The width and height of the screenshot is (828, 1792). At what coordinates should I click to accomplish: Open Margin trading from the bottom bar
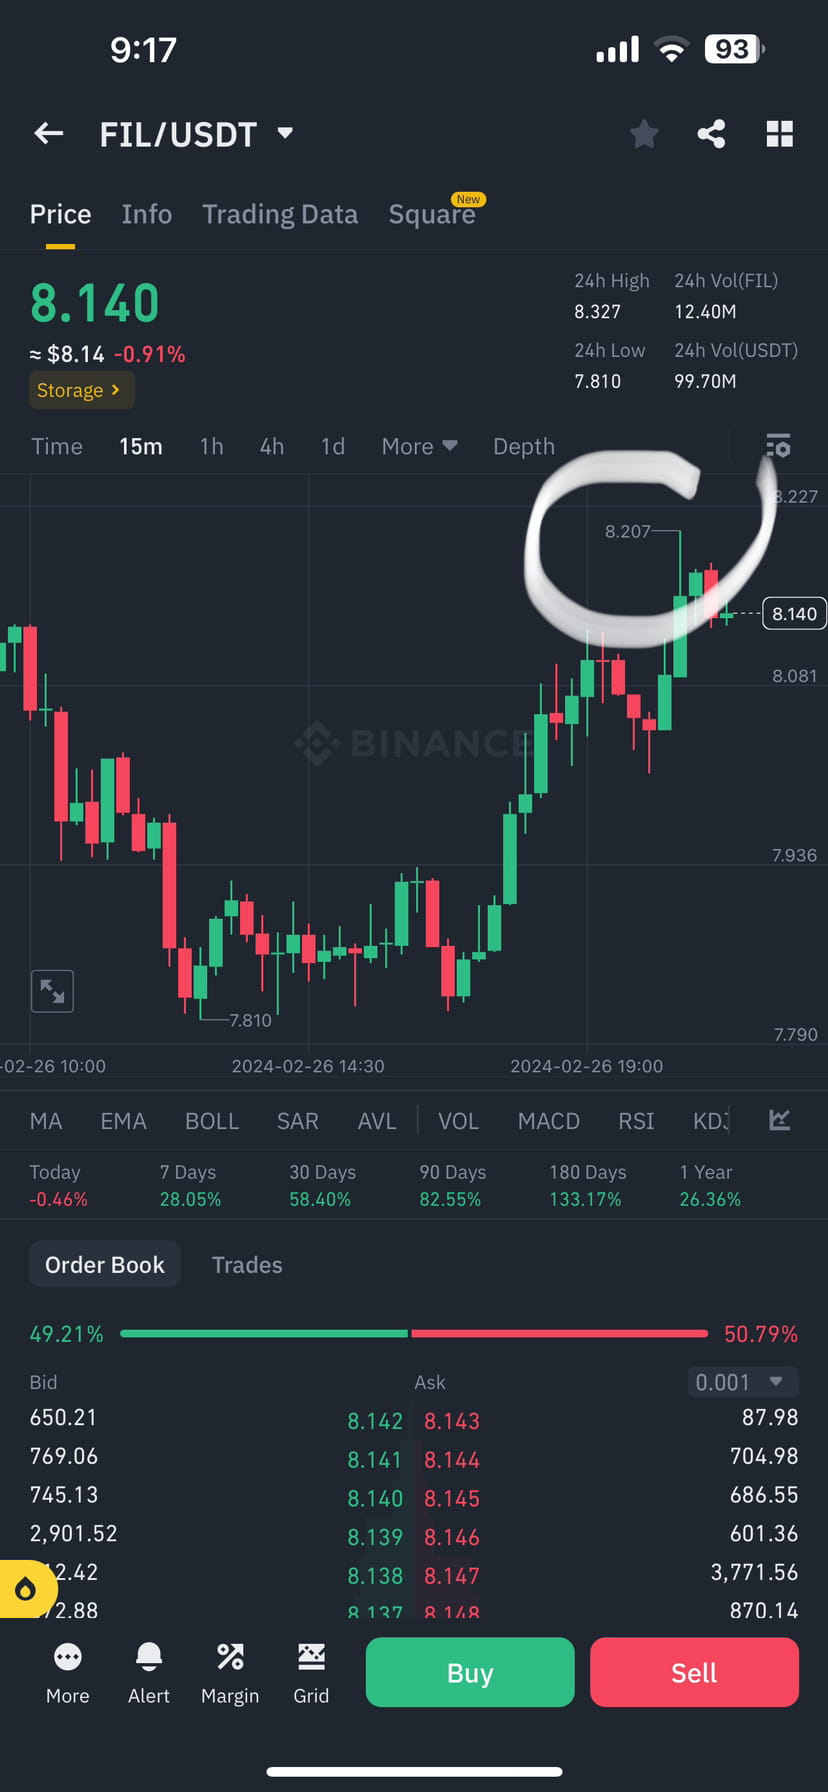[x=230, y=1670]
